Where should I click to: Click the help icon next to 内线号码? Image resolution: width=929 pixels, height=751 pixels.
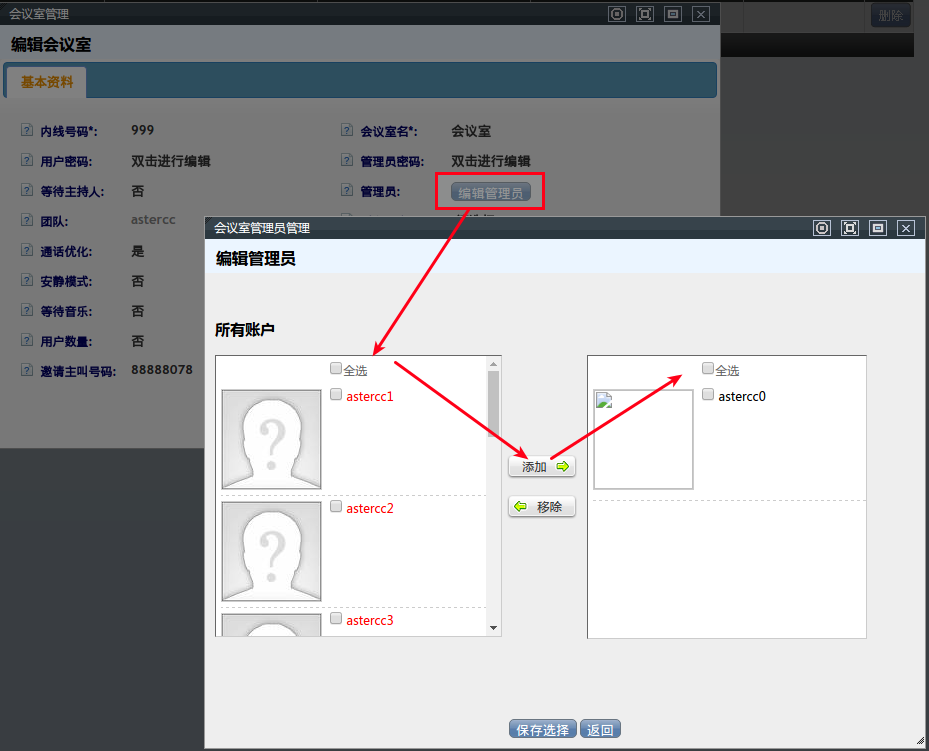(x=27, y=131)
